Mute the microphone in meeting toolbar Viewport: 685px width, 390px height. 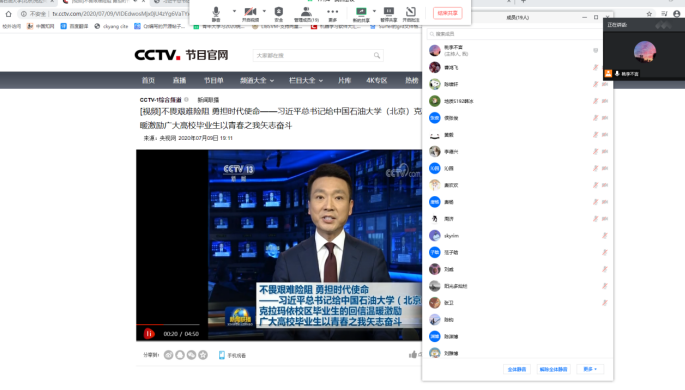(x=216, y=14)
